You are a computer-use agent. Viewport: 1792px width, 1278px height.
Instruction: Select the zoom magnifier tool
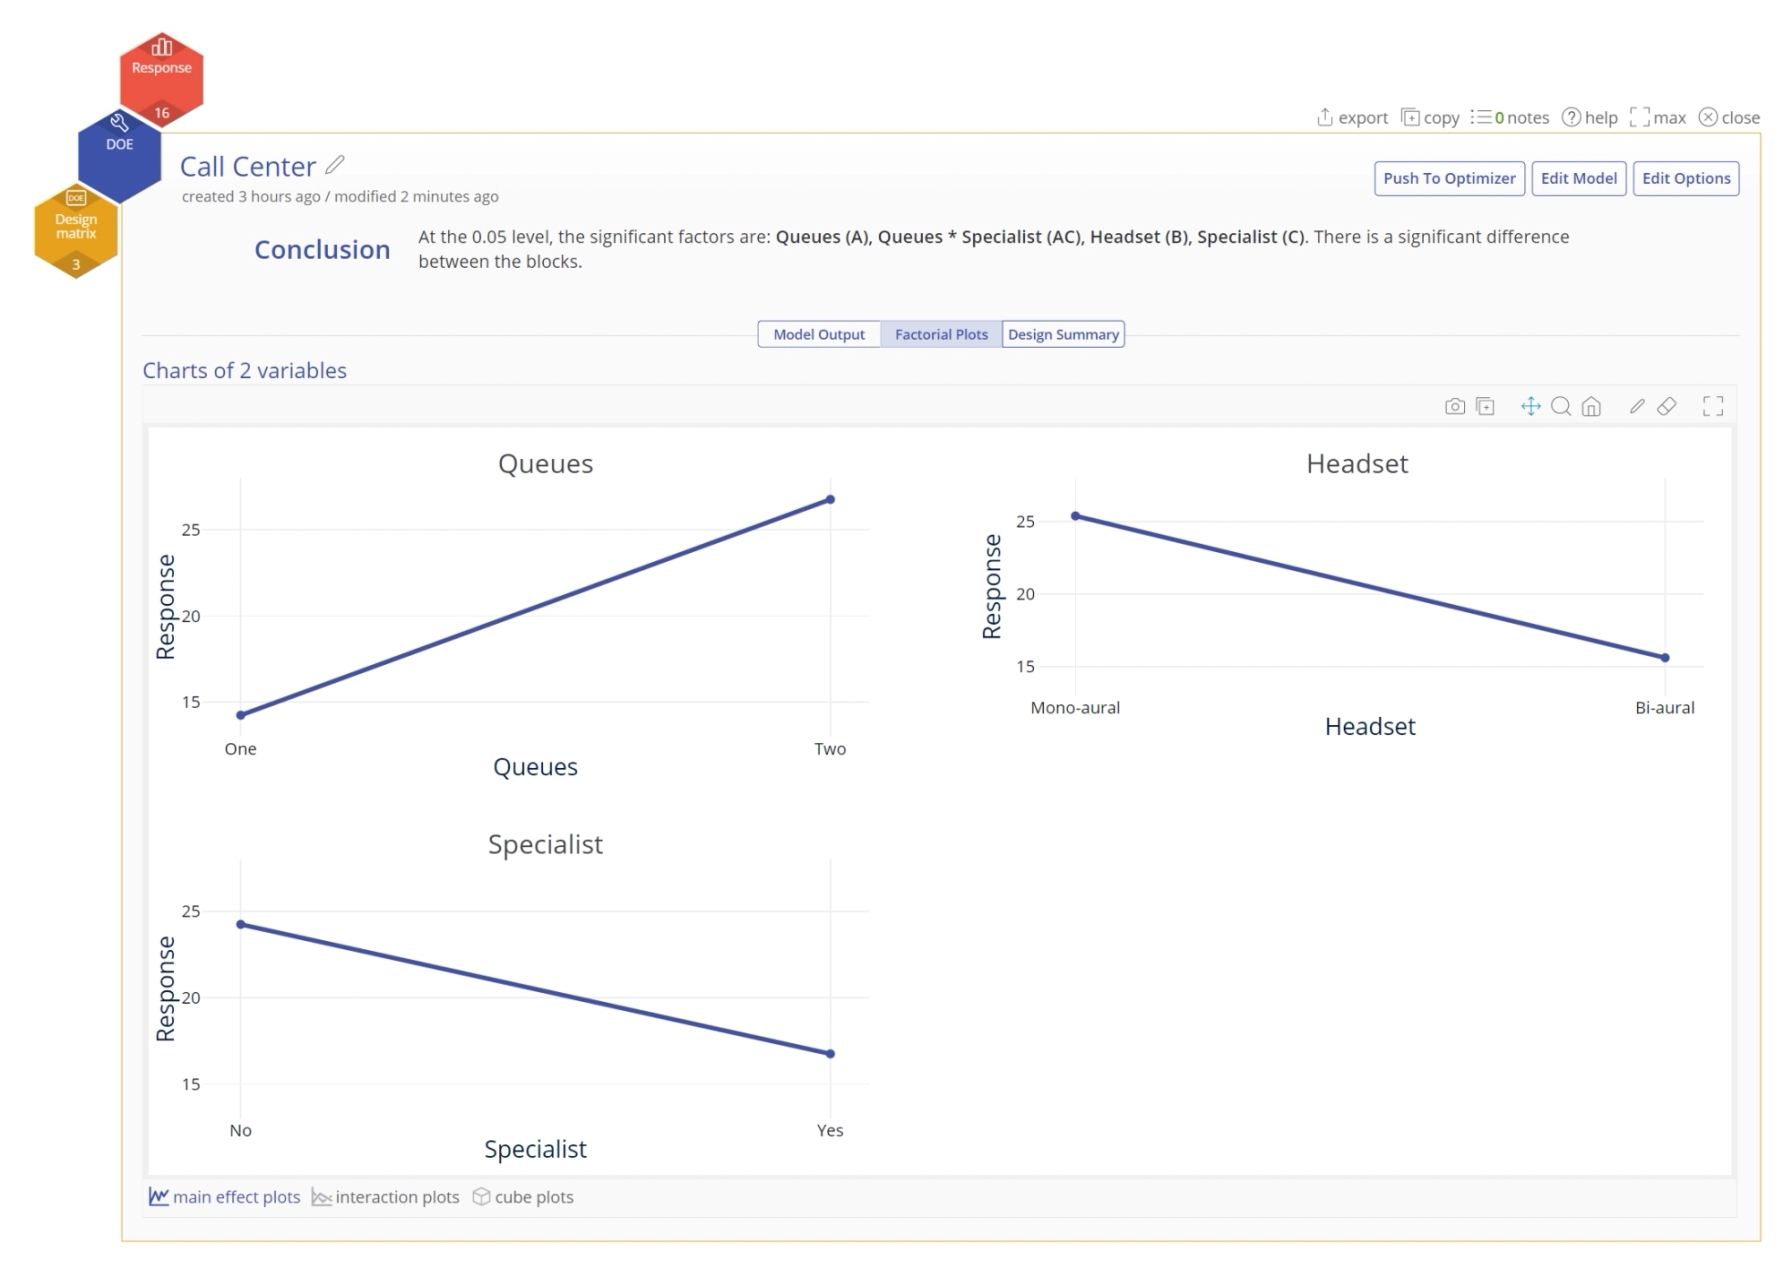(1561, 406)
